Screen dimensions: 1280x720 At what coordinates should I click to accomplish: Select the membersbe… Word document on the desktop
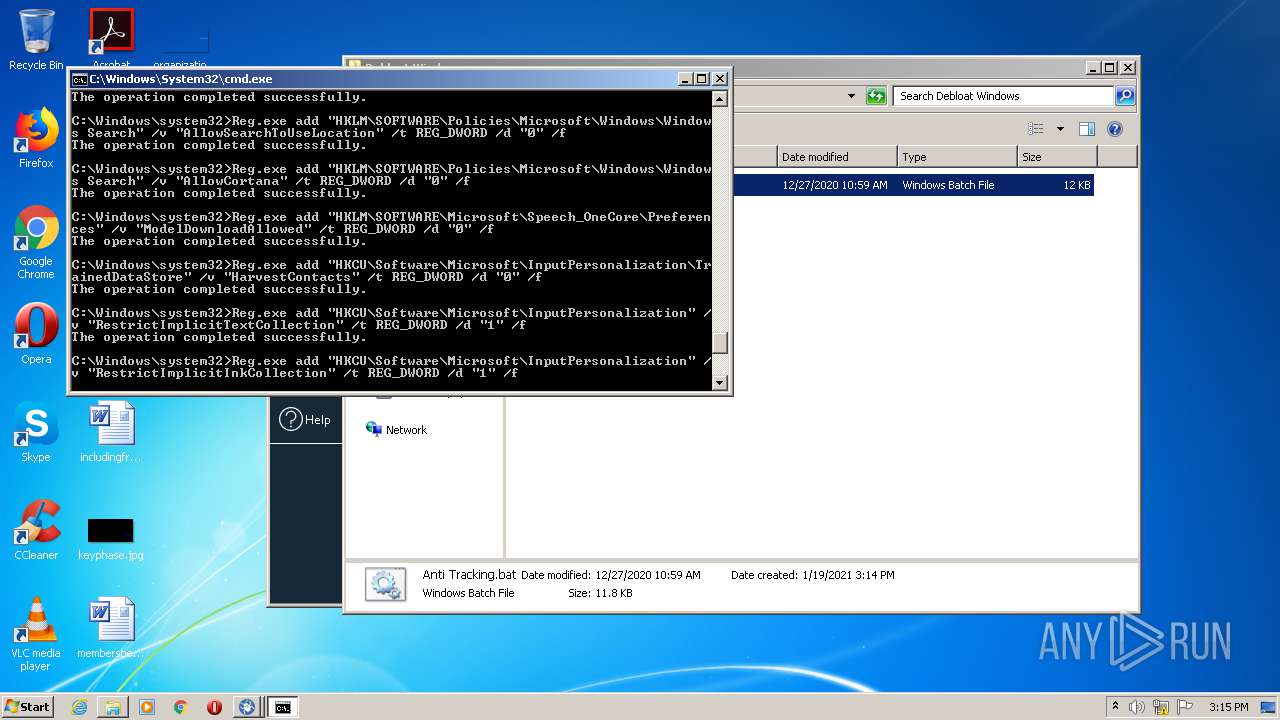(x=111, y=628)
